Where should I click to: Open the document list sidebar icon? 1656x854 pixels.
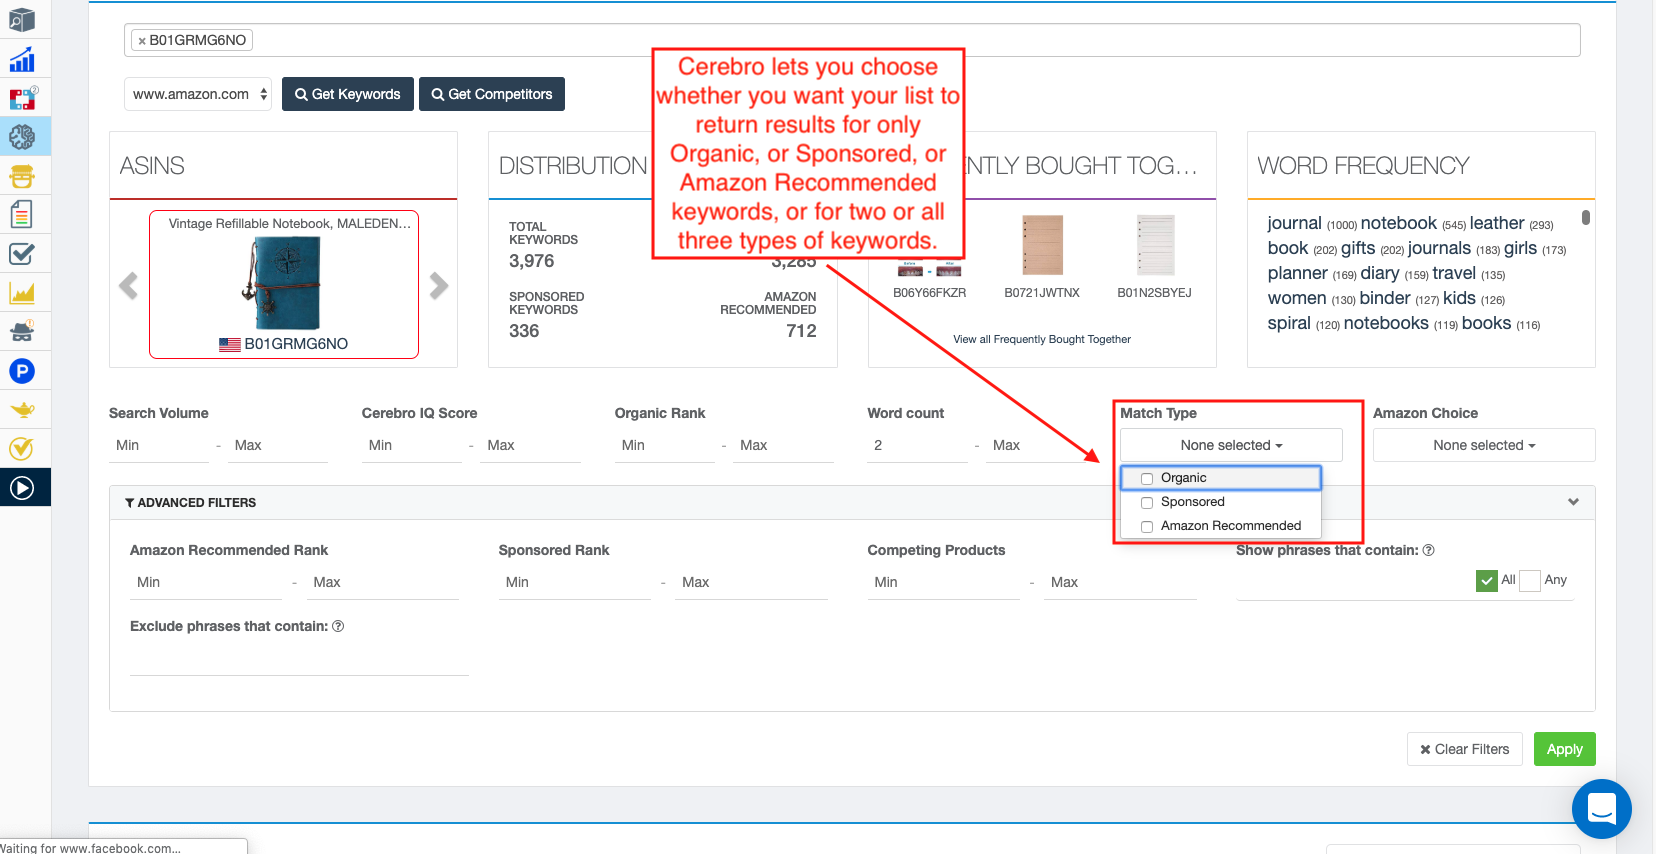[22, 214]
